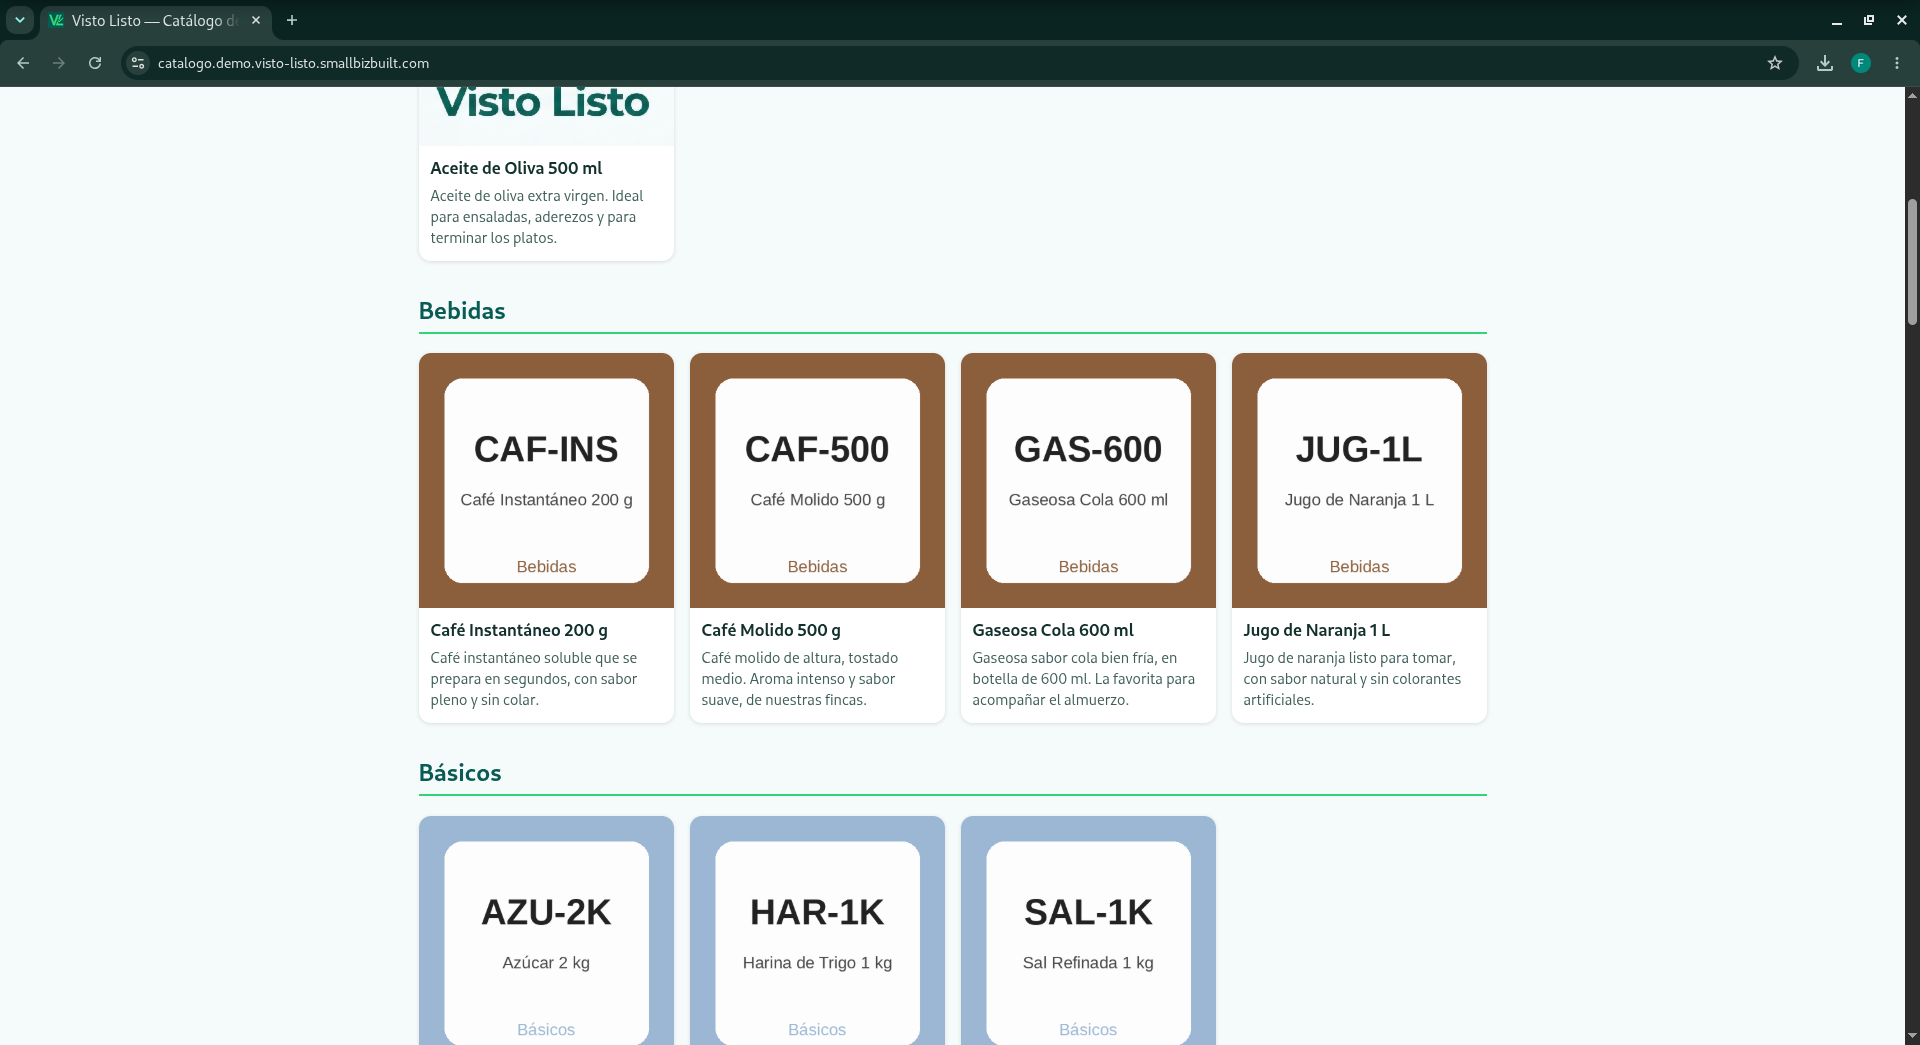Open the CAF-500 product image
1920x1045 pixels.
tap(817, 480)
